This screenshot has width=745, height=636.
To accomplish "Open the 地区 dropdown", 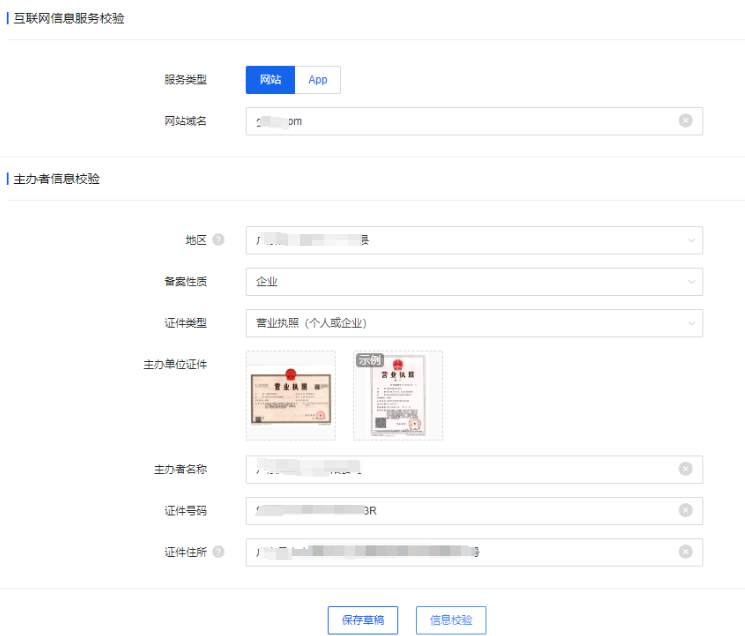I will point(473,240).
